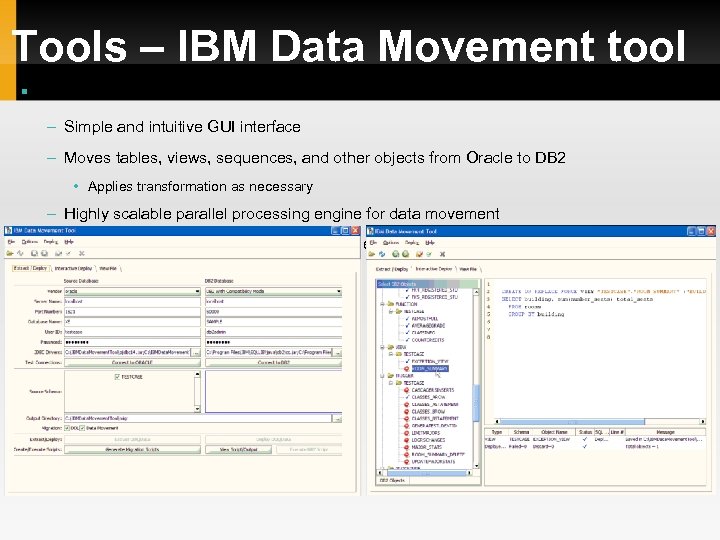Image resolution: width=720 pixels, height=540 pixels.
Task: Click the Connect to ORACLE button
Action: [132, 362]
